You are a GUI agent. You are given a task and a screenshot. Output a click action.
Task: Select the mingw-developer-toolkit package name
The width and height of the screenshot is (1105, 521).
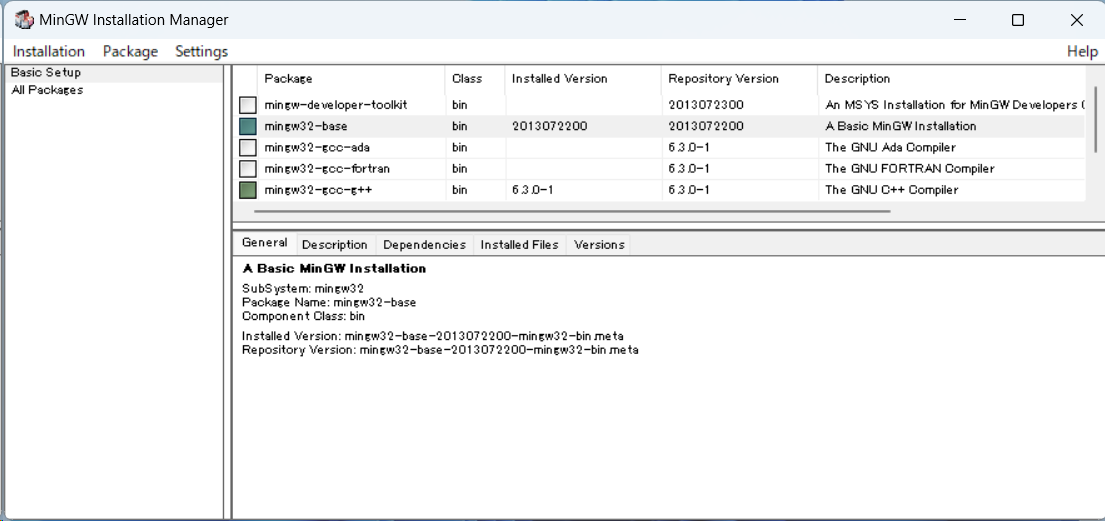click(336, 105)
